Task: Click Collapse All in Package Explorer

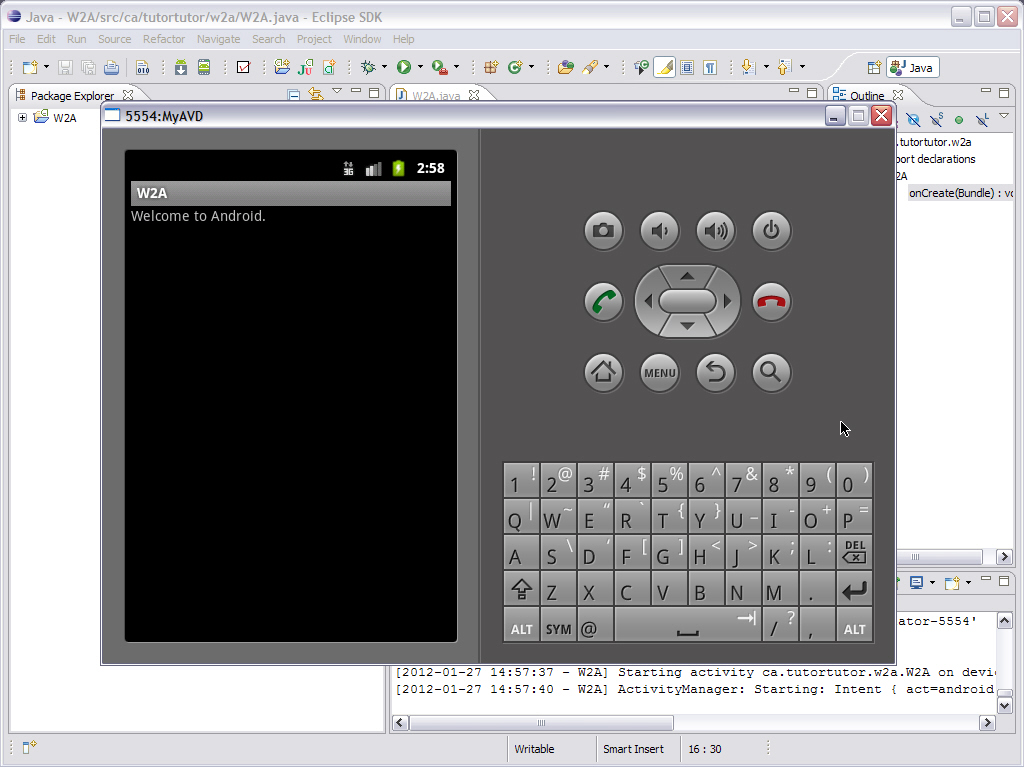Action: coord(294,95)
